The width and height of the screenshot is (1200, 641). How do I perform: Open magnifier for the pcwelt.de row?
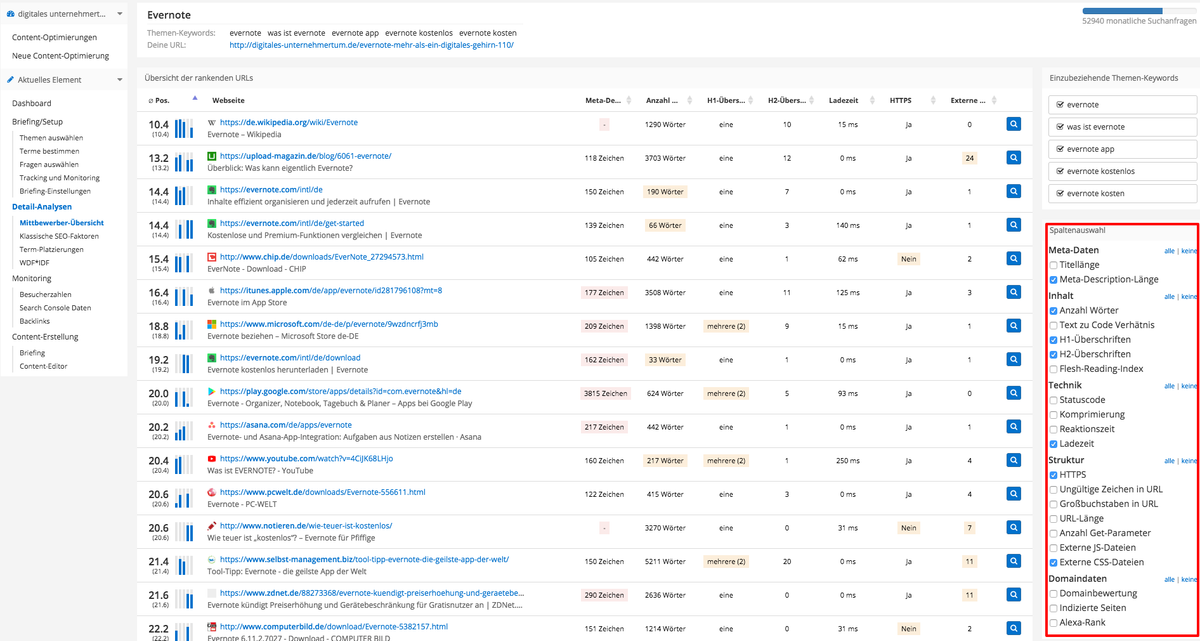pyautogui.click(x=1013, y=494)
